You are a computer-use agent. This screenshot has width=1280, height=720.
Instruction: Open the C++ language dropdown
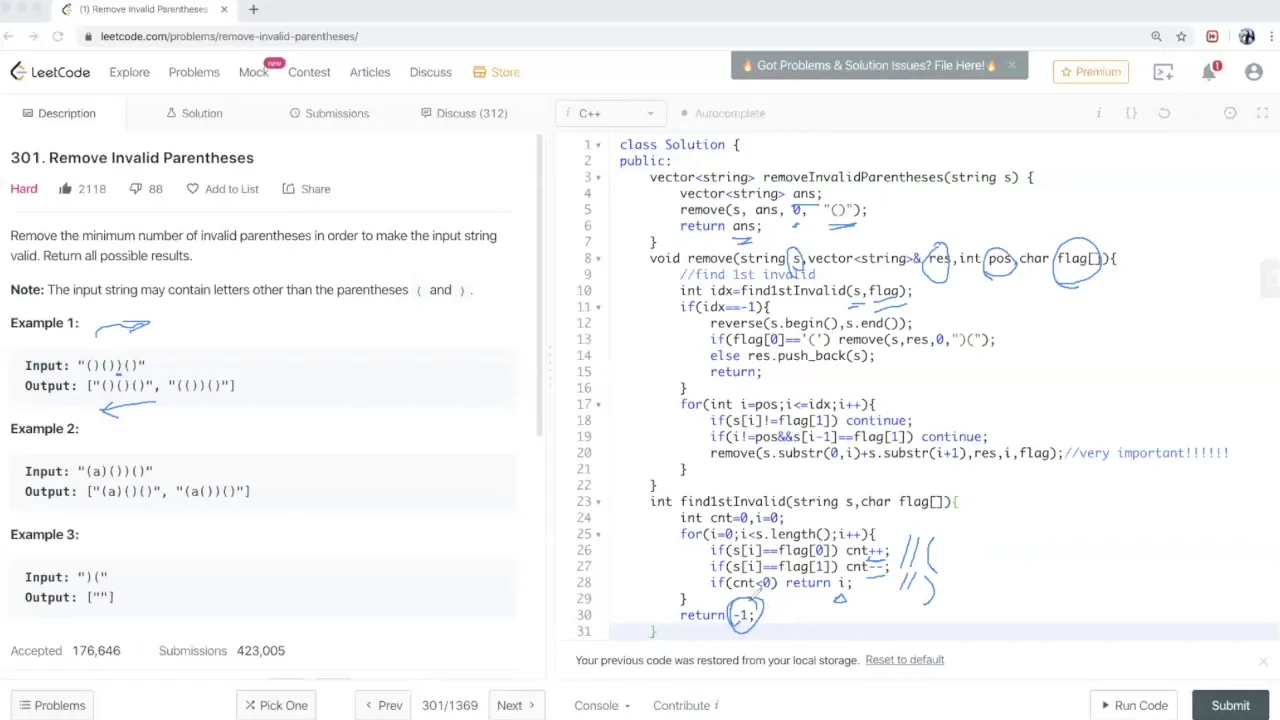610,113
